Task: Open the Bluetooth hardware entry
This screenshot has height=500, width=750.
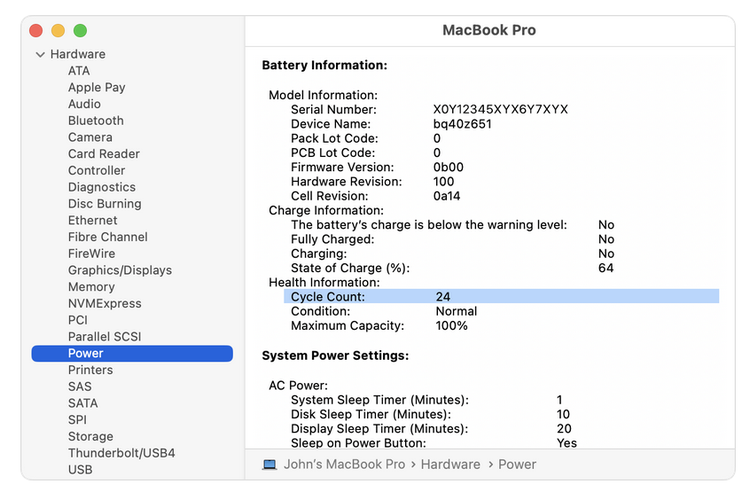Action: coord(96,121)
